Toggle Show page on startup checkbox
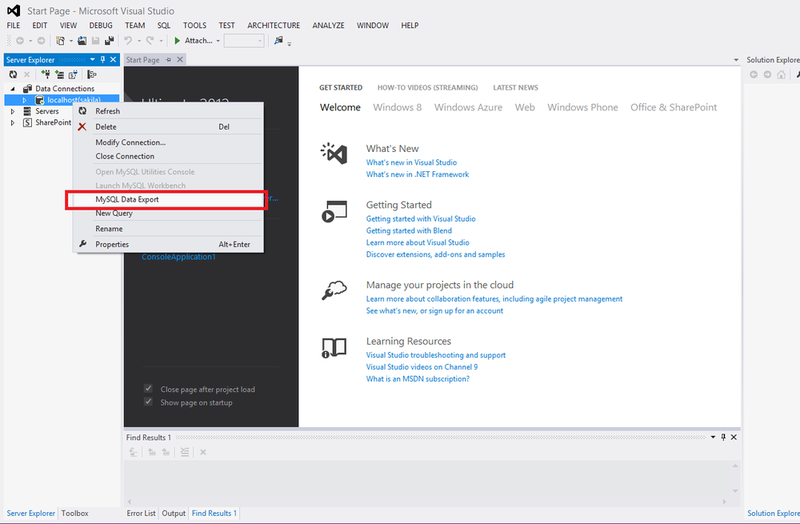The image size is (800, 524). click(x=148, y=402)
